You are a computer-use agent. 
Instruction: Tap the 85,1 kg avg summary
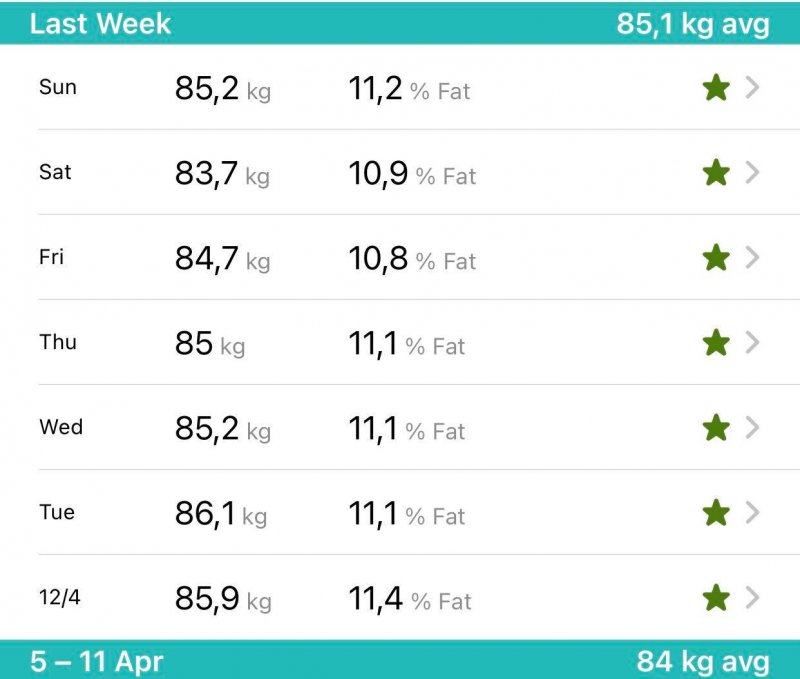tap(693, 24)
